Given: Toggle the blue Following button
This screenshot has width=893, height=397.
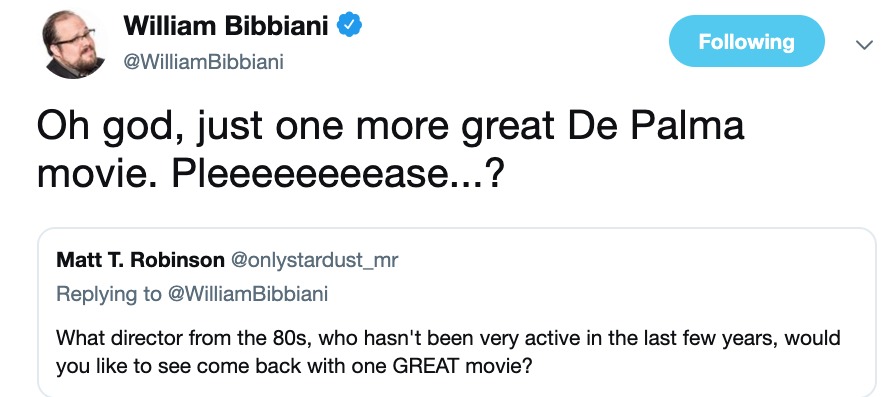Looking at the screenshot, I should [746, 41].
